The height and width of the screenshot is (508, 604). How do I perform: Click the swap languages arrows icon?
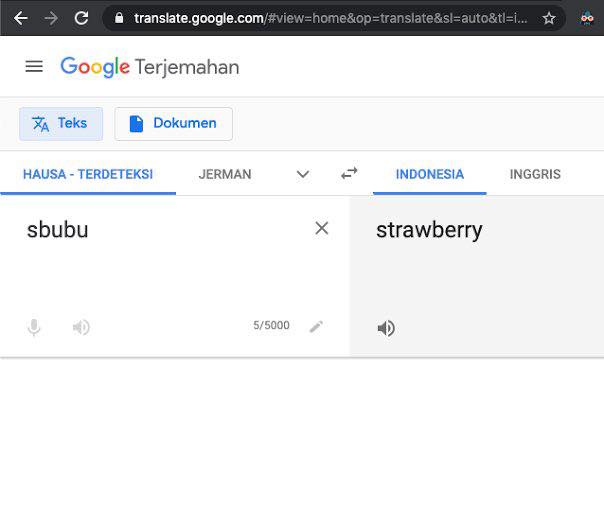pyautogui.click(x=349, y=174)
